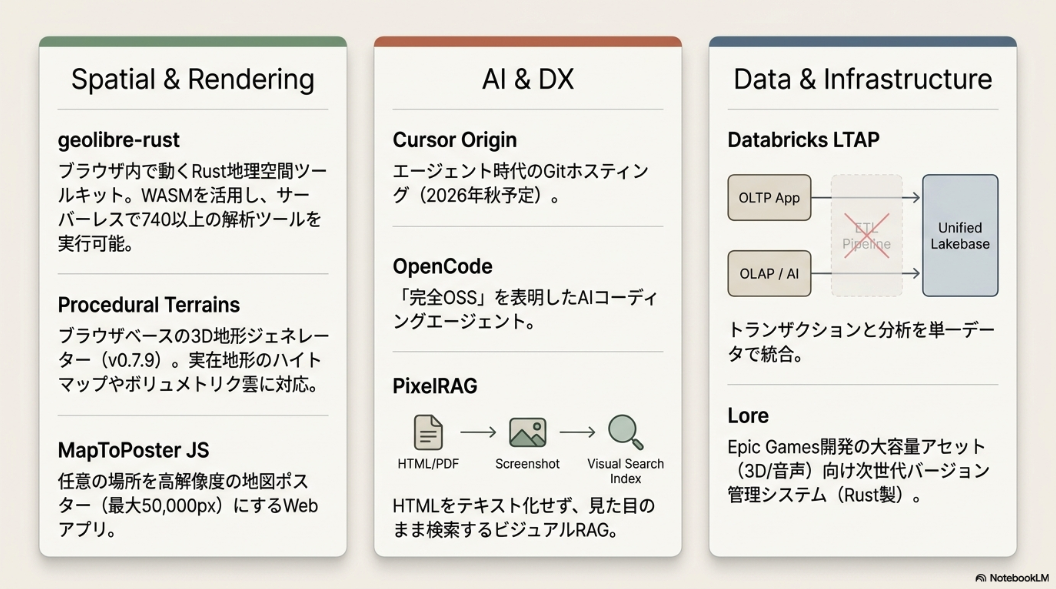
Task: Click the Visual Search Index label
Action: point(626,471)
